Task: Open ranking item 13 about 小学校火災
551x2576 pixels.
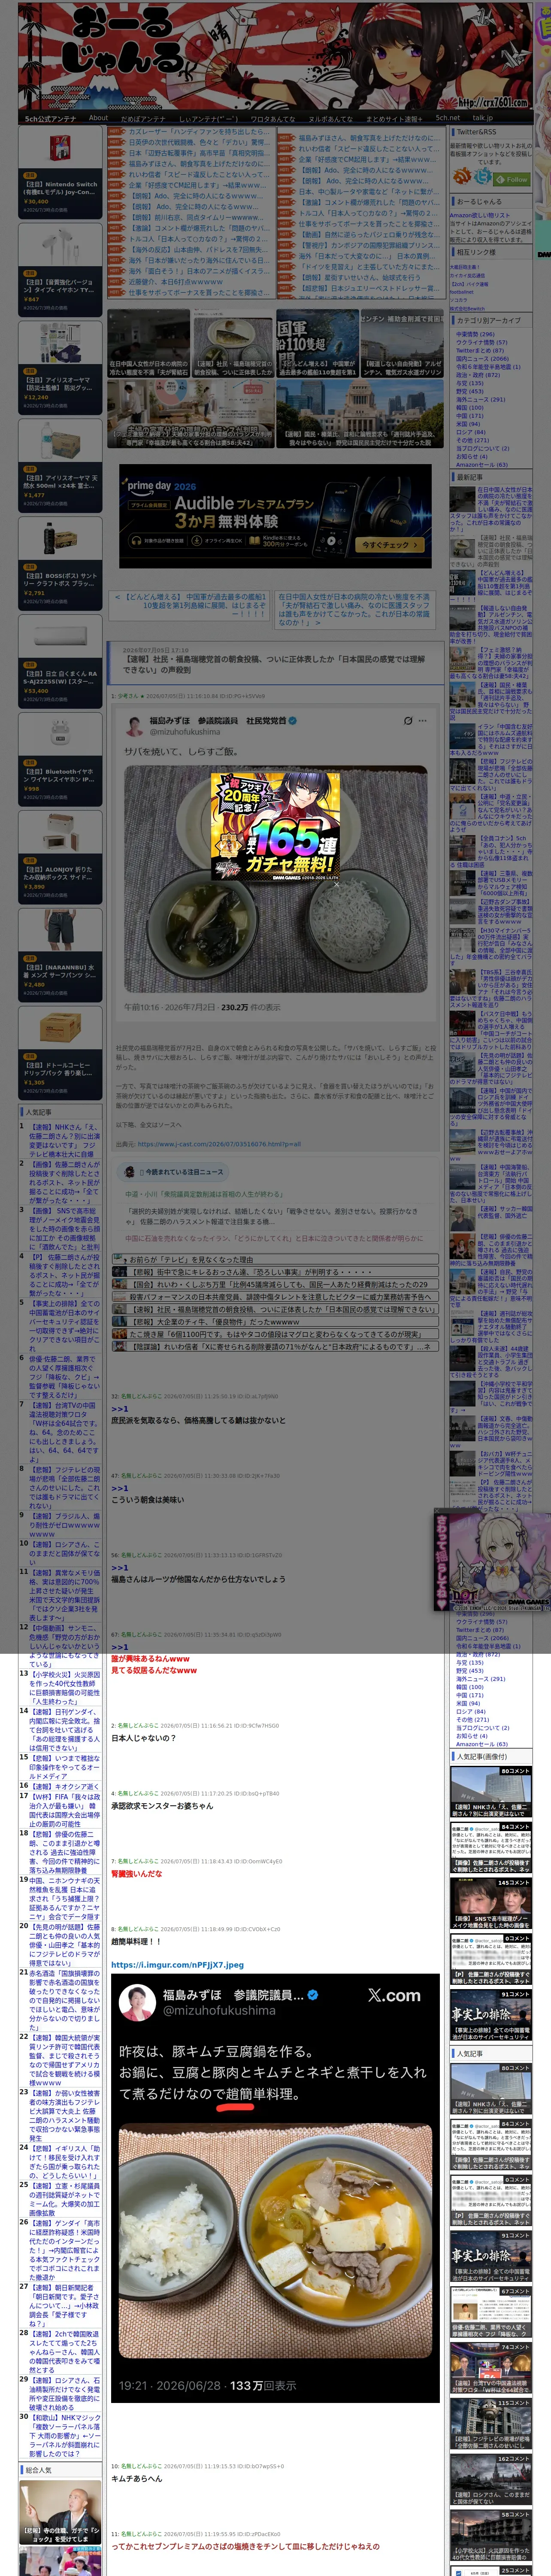Action: pyautogui.click(x=64, y=1689)
